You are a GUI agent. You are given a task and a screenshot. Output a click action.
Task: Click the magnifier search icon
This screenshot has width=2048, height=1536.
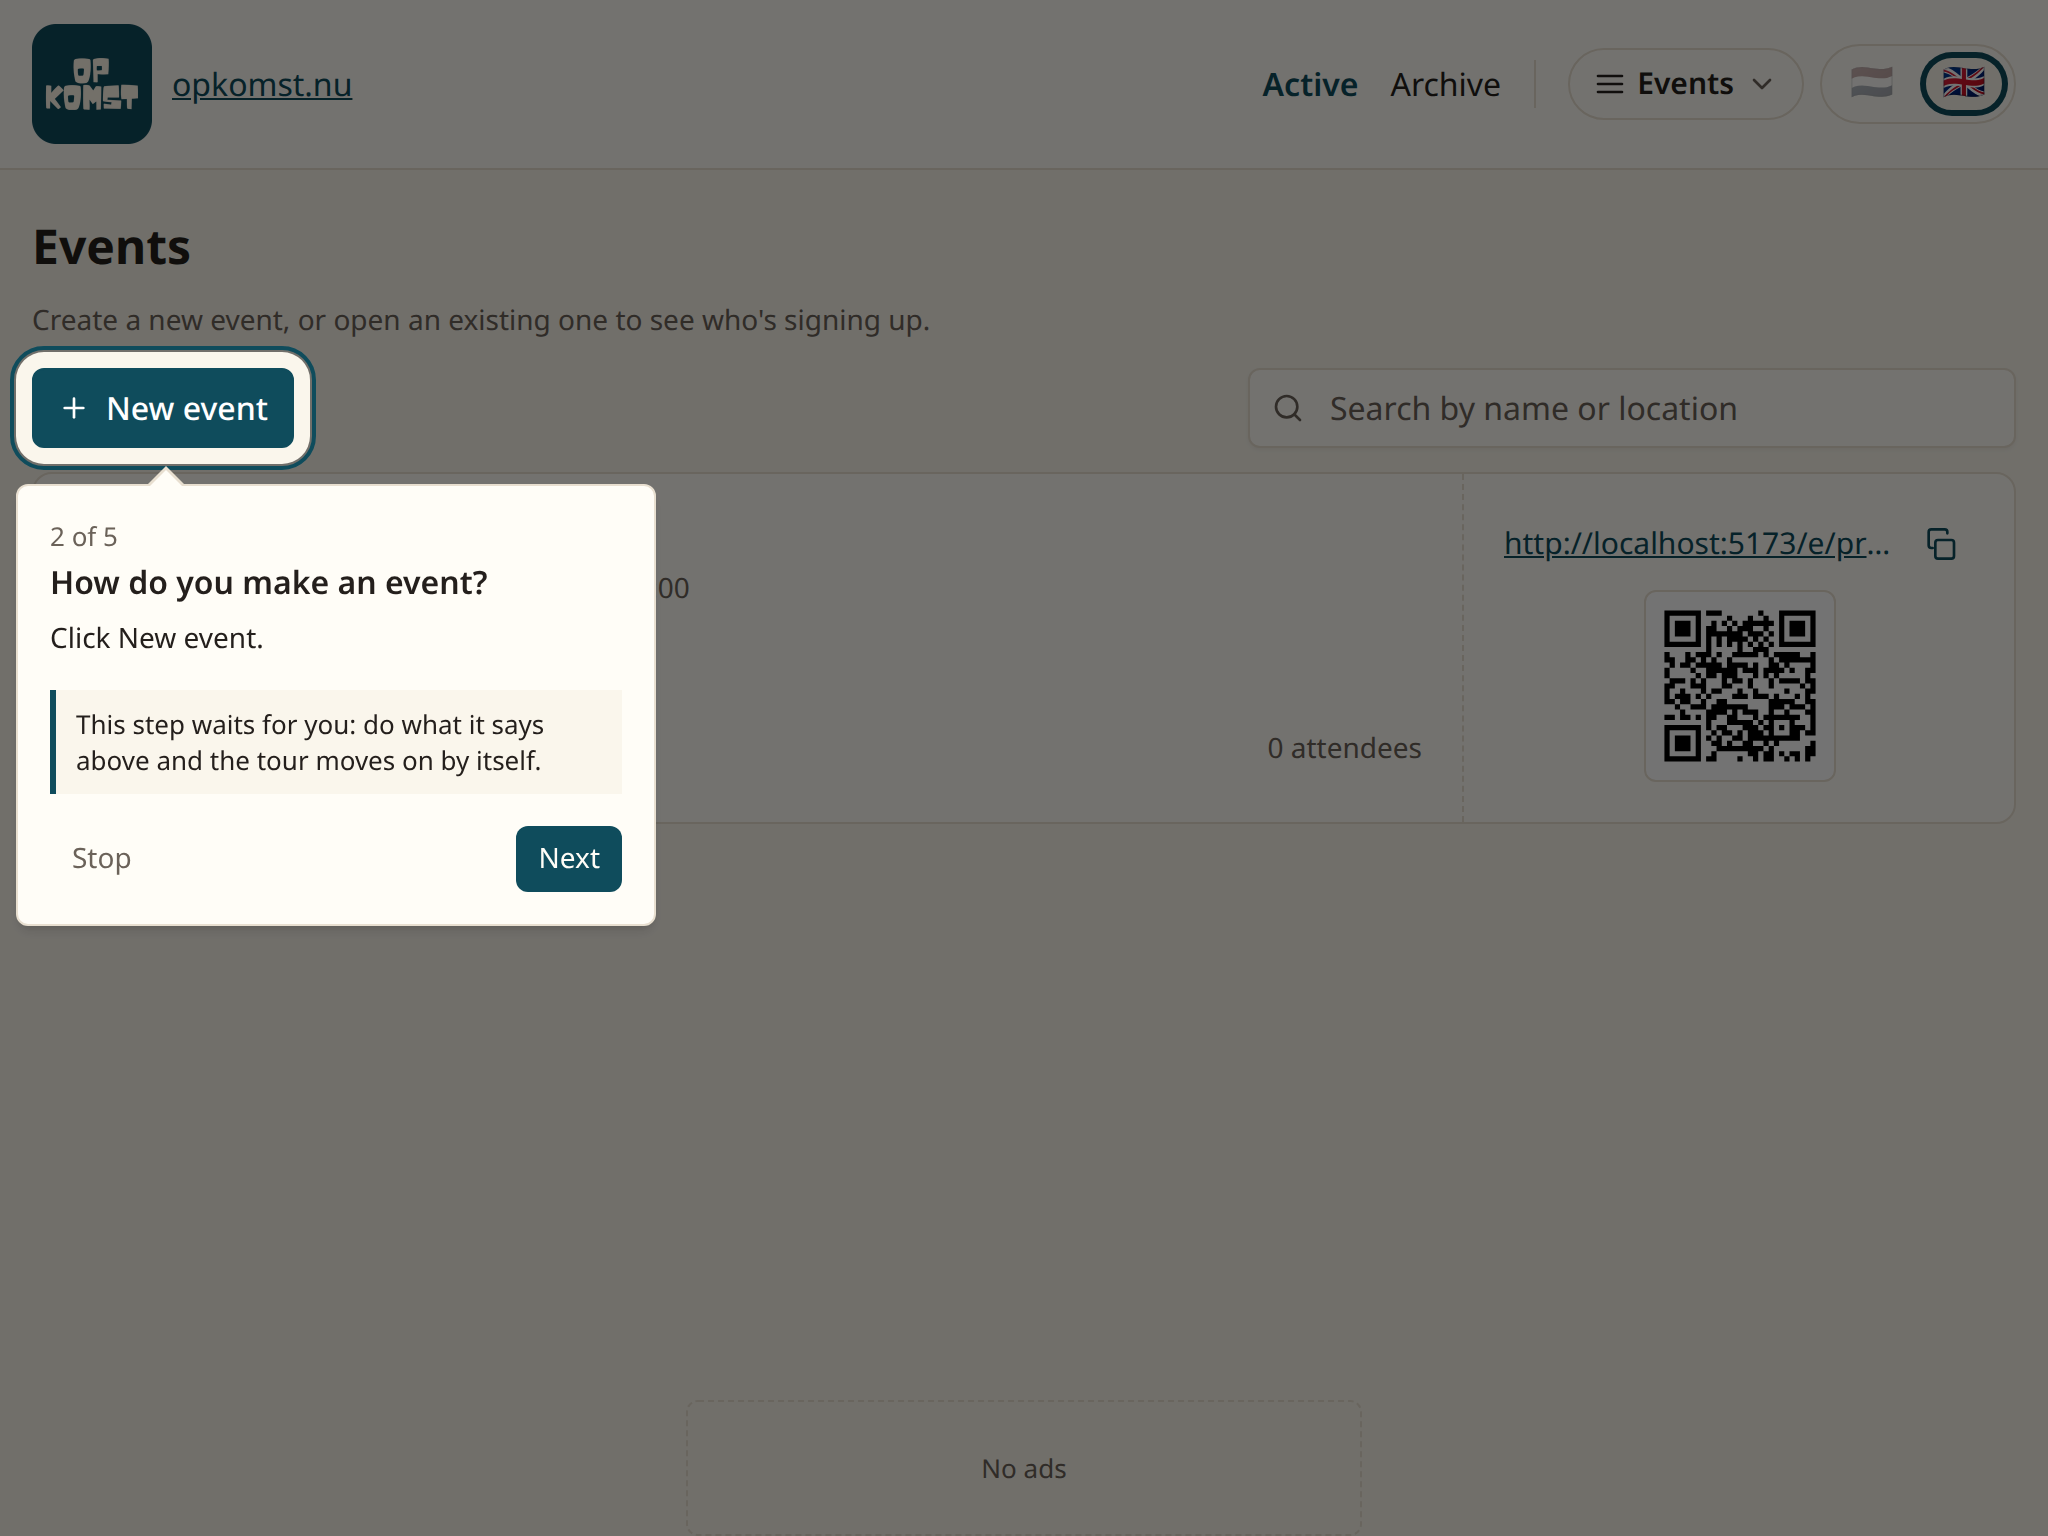click(x=1288, y=408)
